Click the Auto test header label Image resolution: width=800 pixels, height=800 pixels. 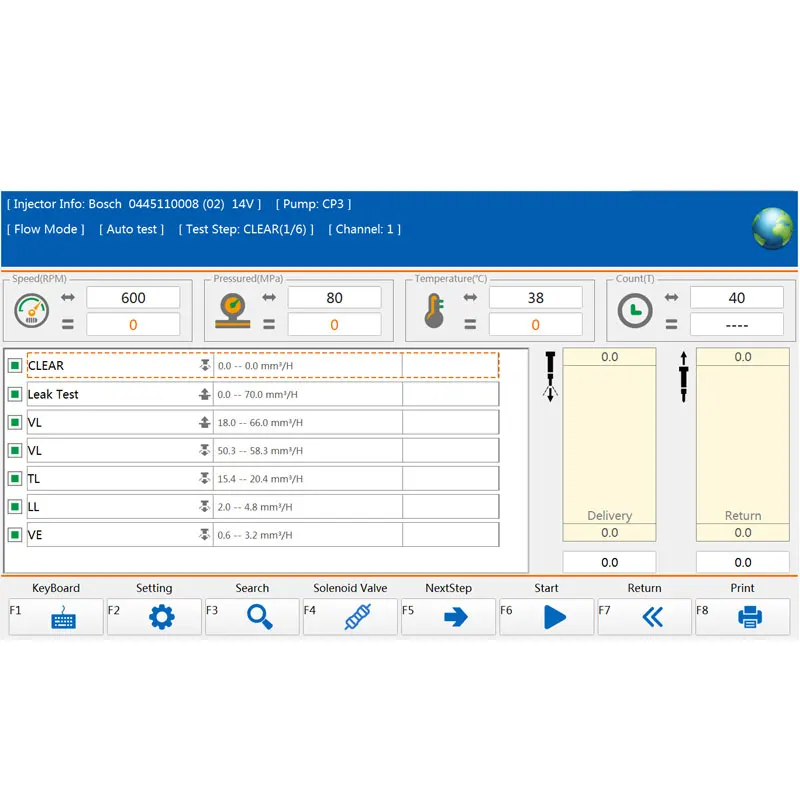[132, 229]
